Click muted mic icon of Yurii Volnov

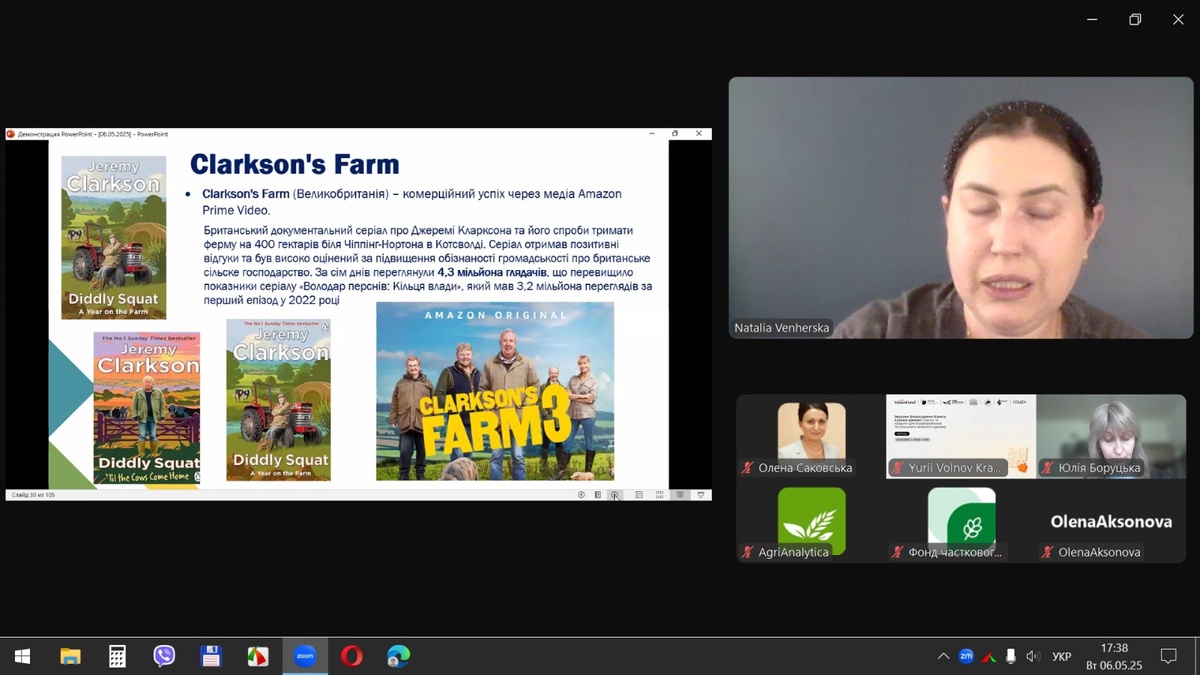(897, 468)
